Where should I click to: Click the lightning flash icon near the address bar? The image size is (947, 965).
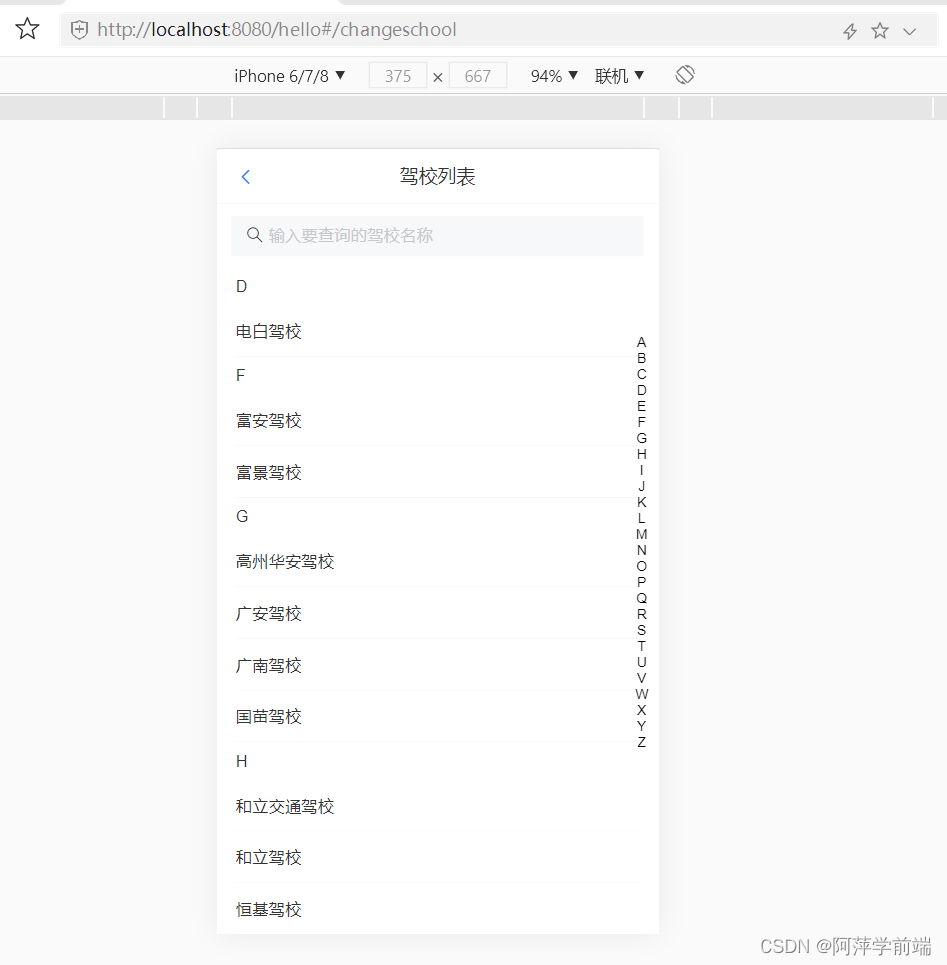pos(849,29)
